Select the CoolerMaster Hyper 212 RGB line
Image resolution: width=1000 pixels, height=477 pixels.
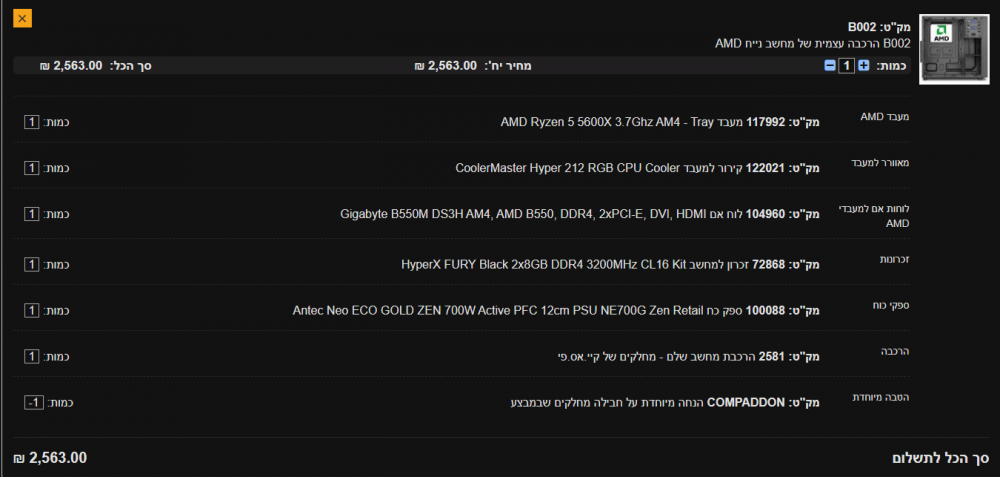[x=637, y=168]
